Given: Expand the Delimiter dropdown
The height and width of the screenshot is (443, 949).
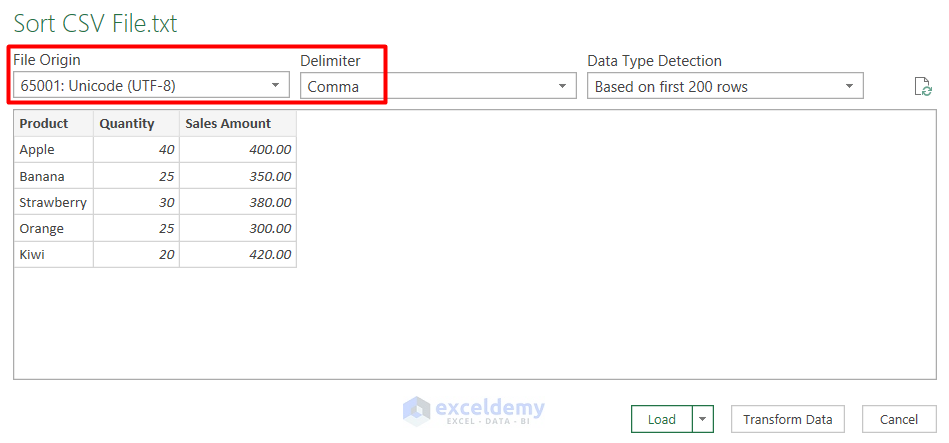Looking at the screenshot, I should [x=438, y=87].
